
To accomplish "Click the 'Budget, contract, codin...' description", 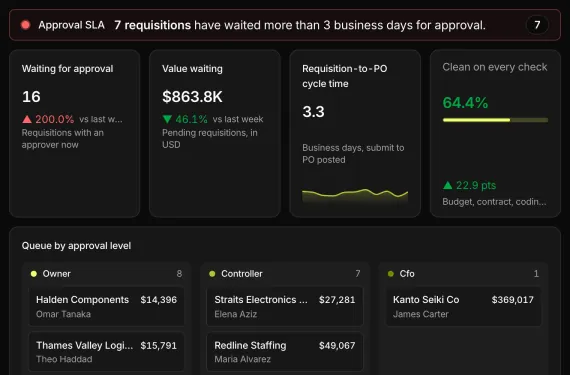I will pyautogui.click(x=494, y=202).
